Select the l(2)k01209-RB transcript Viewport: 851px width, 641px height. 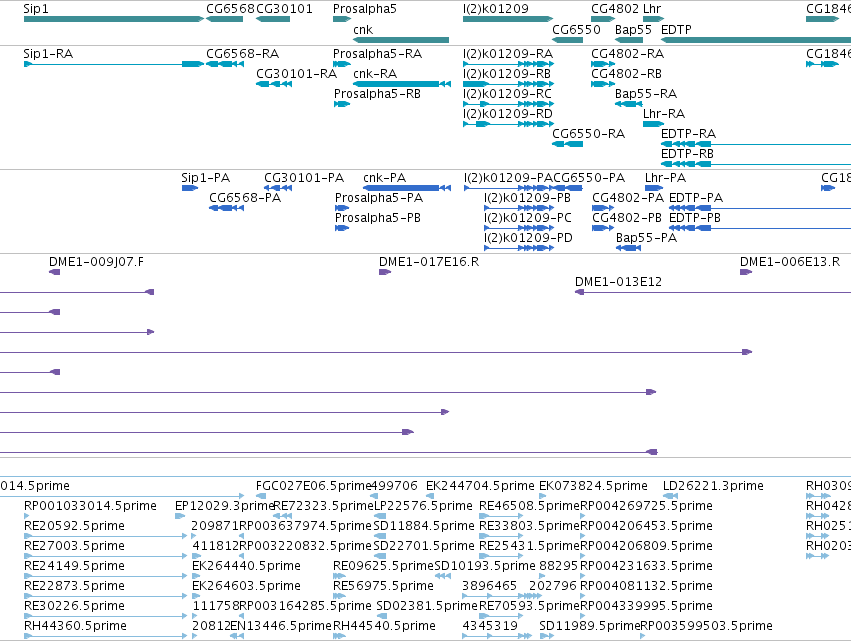pos(509,84)
